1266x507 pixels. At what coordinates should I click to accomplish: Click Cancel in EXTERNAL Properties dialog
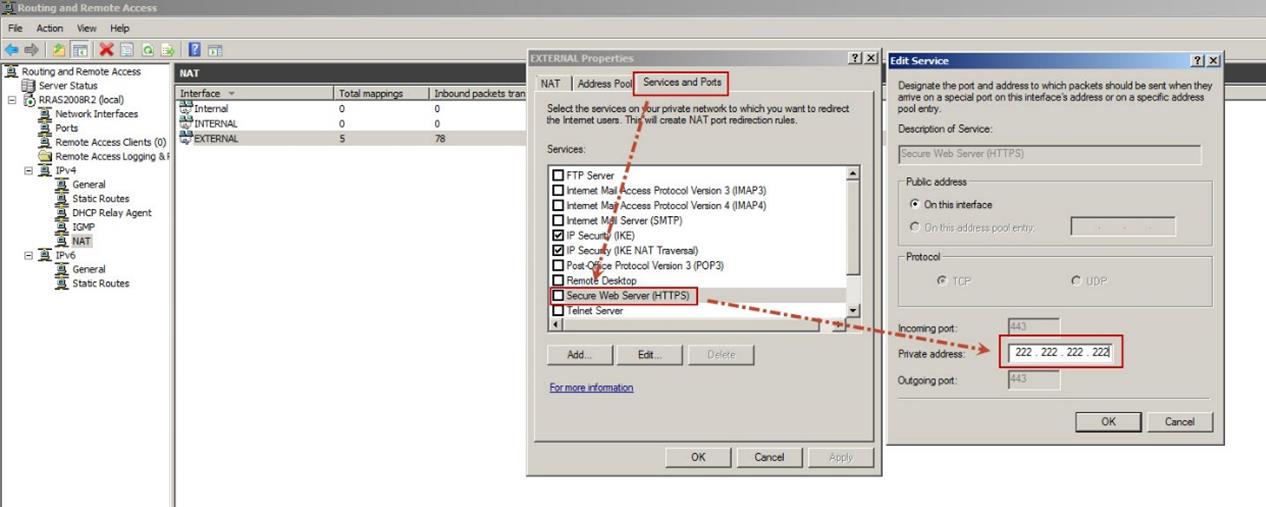pyautogui.click(x=769, y=457)
